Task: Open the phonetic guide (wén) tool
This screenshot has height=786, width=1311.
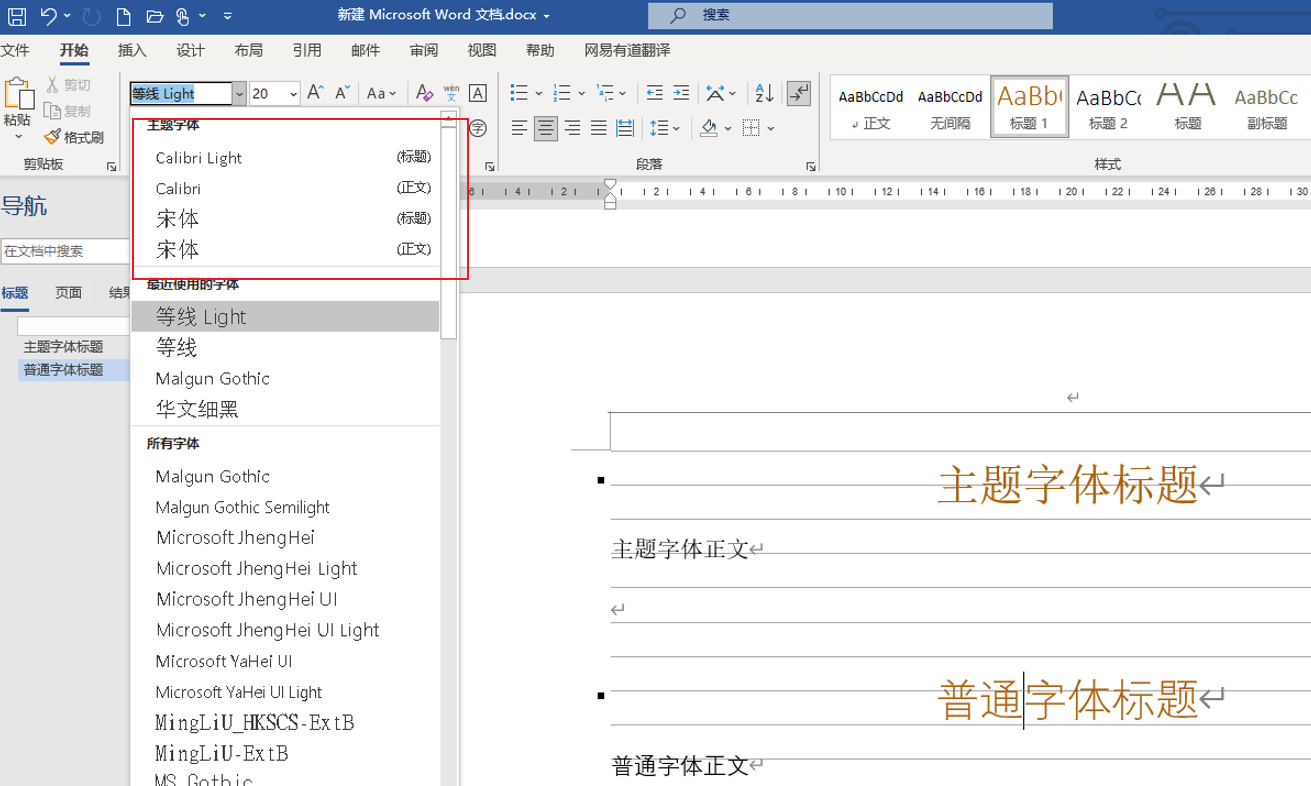Action: [x=451, y=93]
